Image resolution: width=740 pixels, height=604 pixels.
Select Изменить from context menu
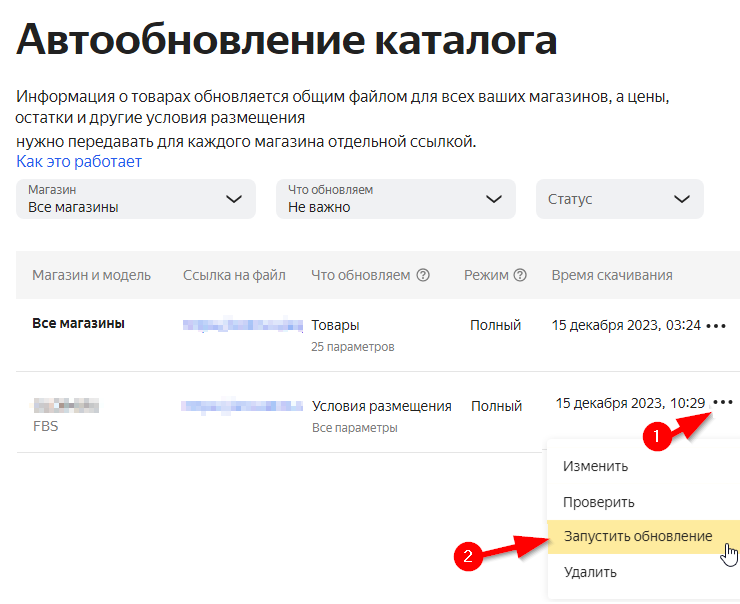(x=596, y=466)
